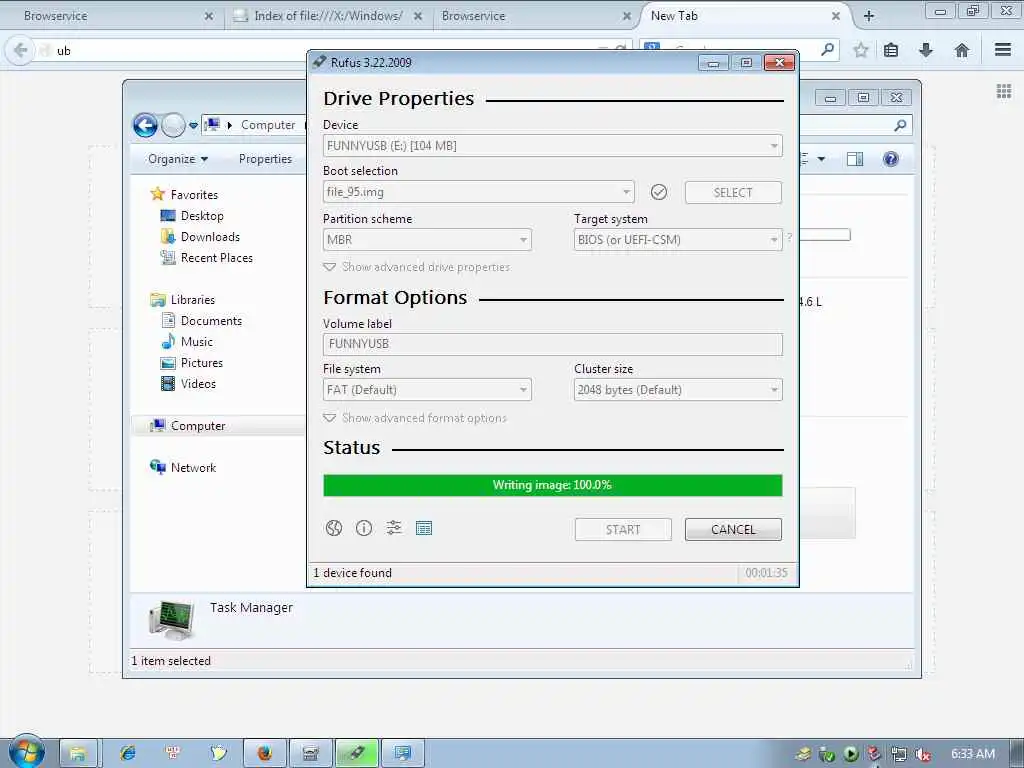Screen dimensions: 1024x768
Task: Open Firefox bookmarks list icon
Action: point(891,50)
